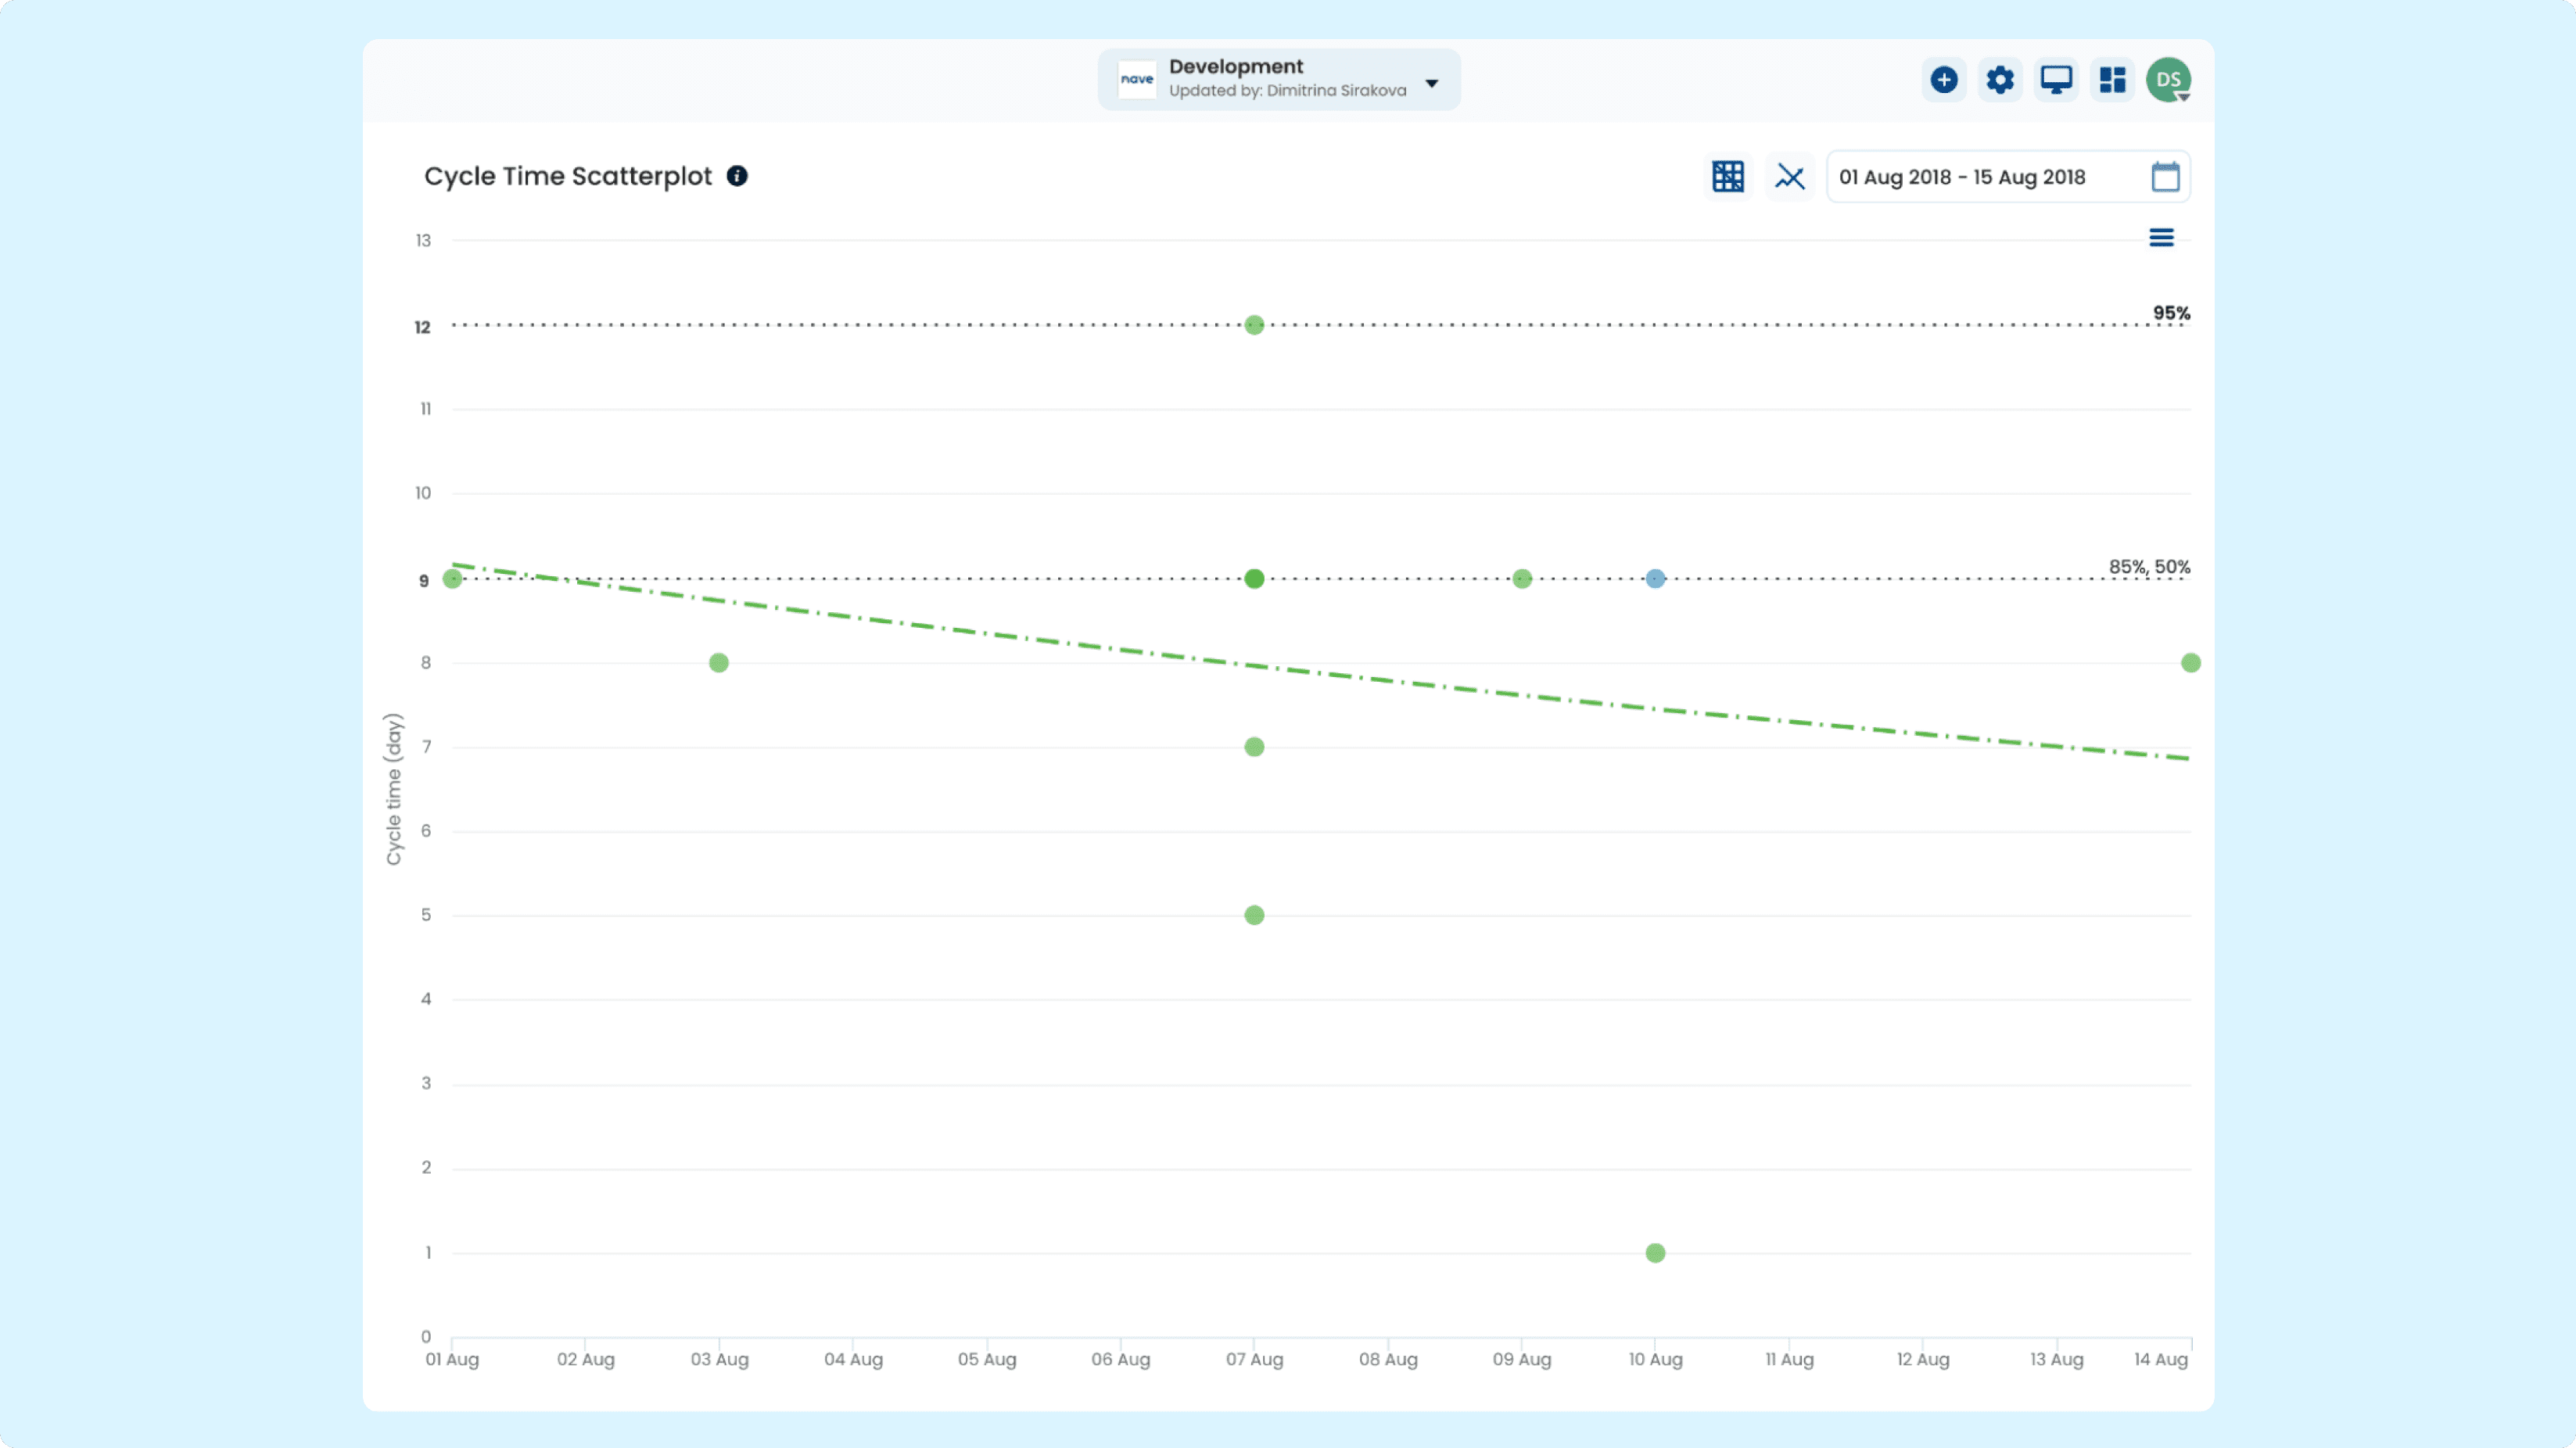Click the date range input 01 Aug 2018 - 15 Aug 2018
This screenshot has width=2576, height=1448.
tap(2008, 177)
